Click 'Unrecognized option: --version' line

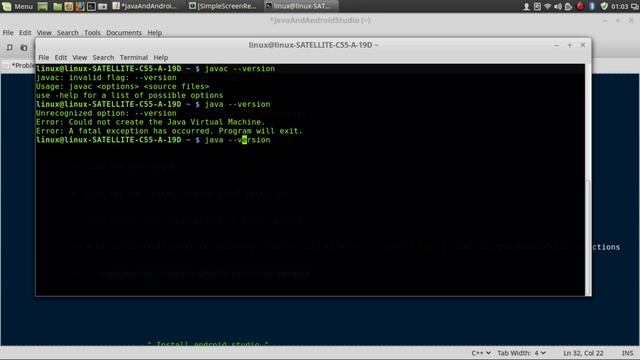106,113
